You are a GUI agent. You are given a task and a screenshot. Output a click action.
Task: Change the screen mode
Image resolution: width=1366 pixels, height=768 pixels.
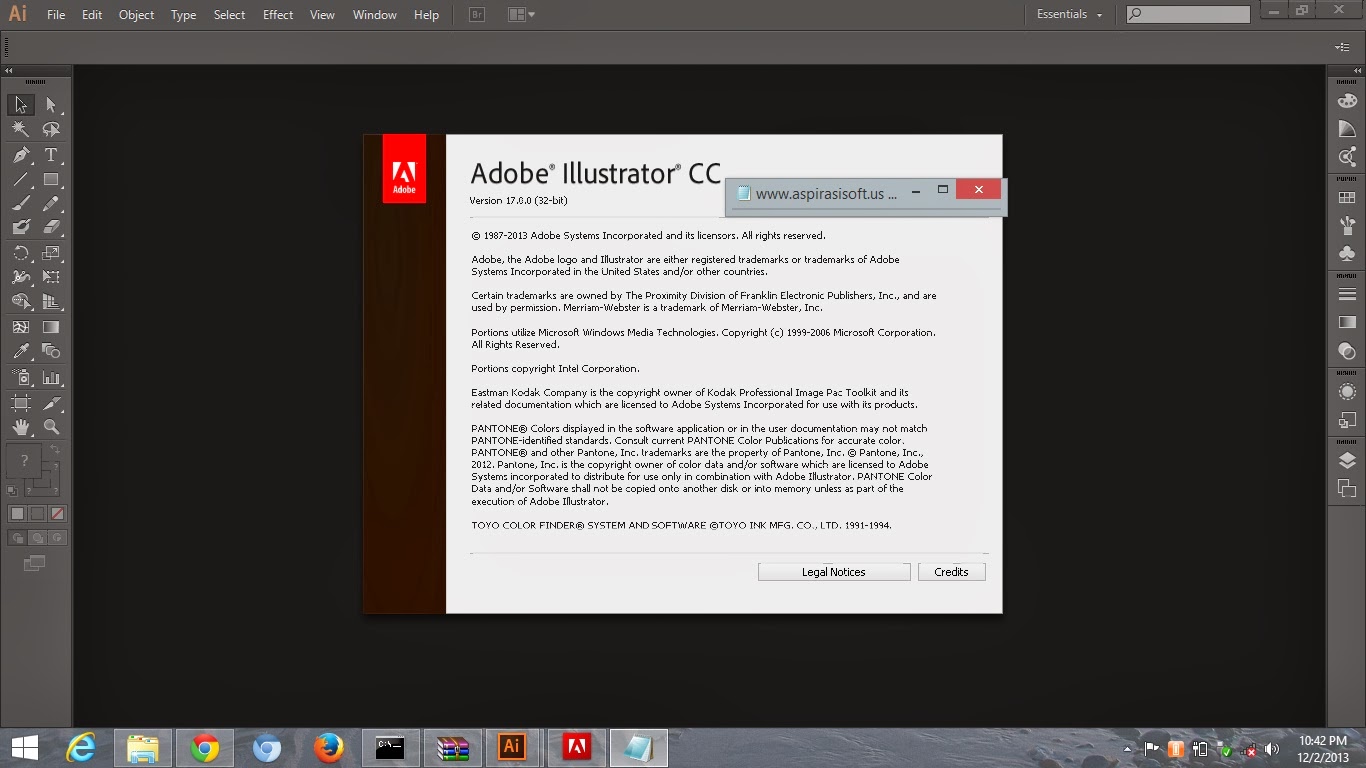pyautogui.click(x=35, y=564)
